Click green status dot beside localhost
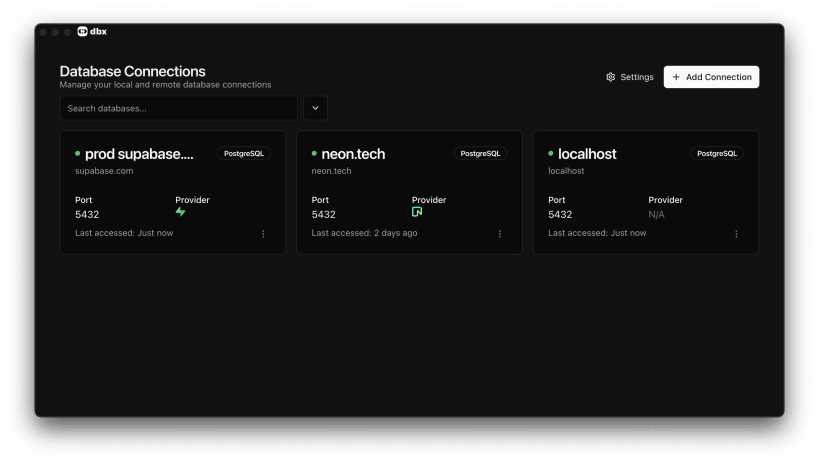 coord(552,154)
